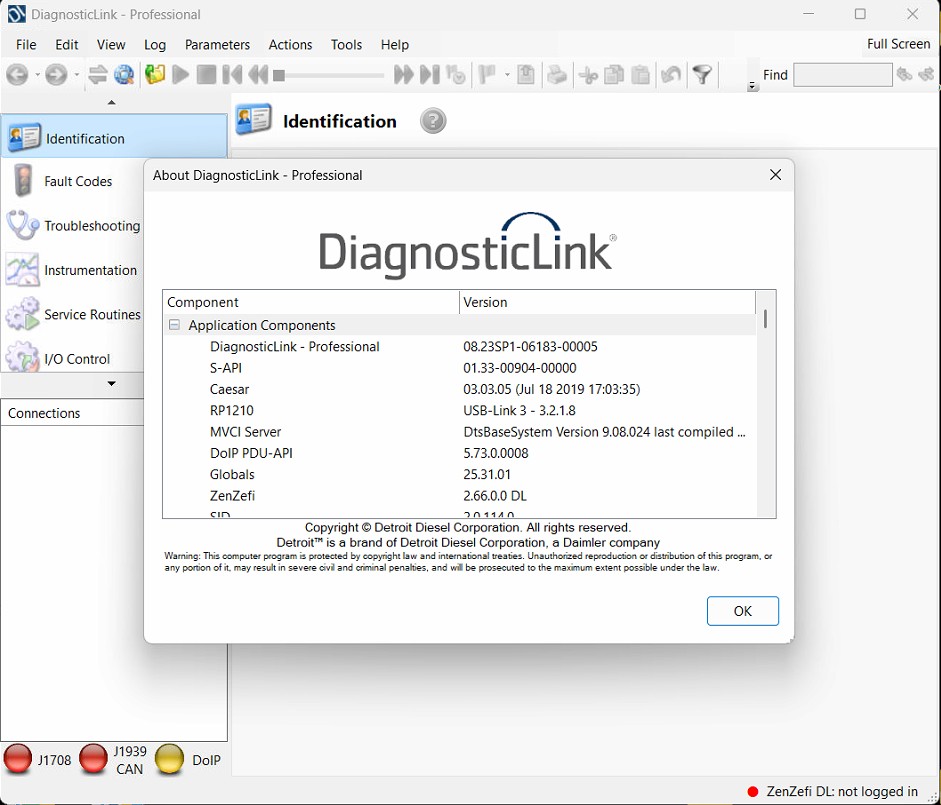Click OK in the About dialog
The image size is (941, 805).
click(742, 611)
